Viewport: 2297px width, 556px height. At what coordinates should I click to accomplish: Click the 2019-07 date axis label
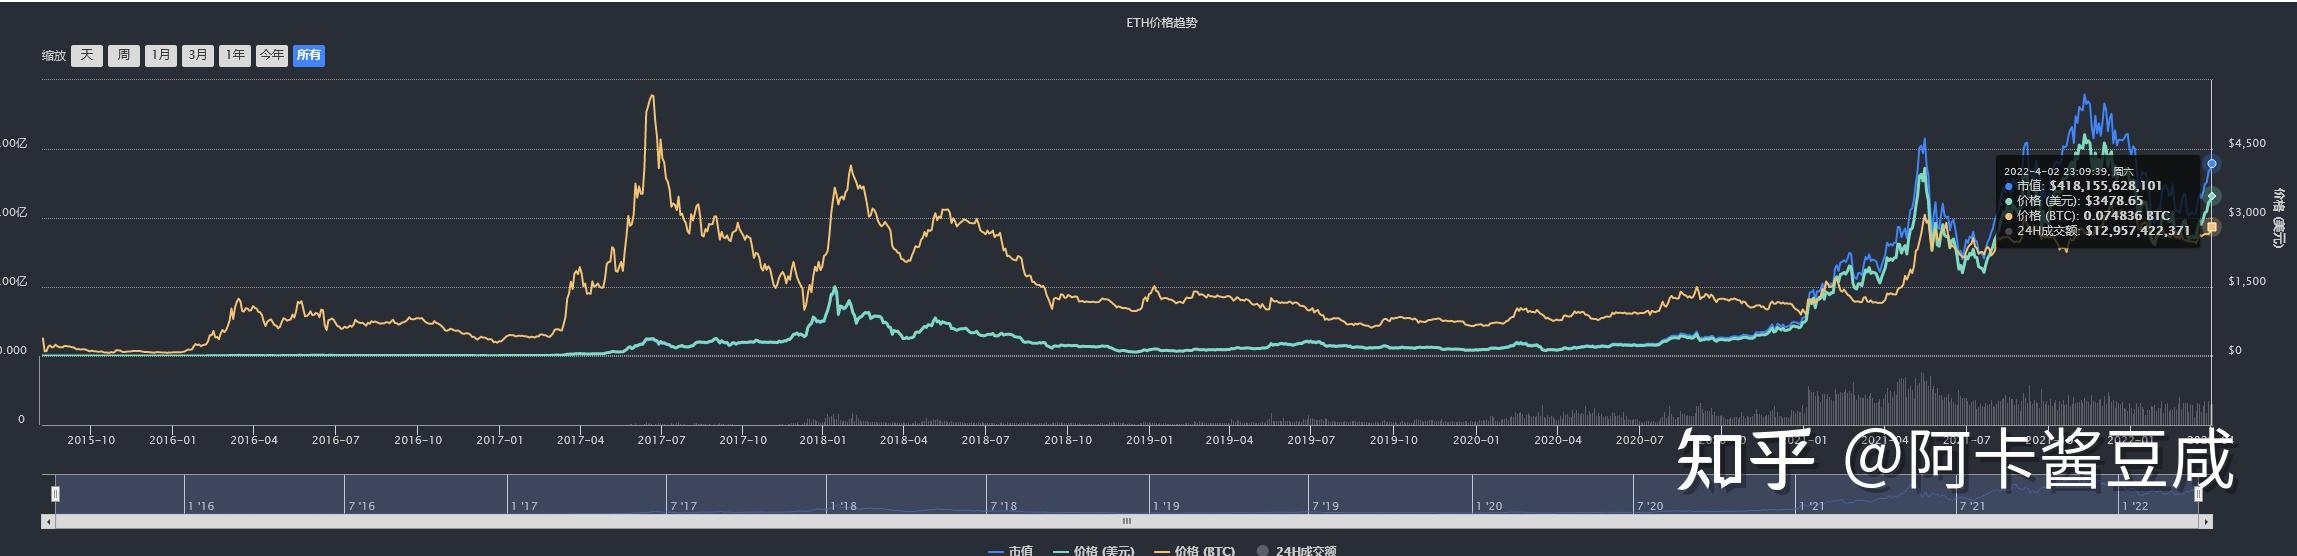click(1310, 440)
